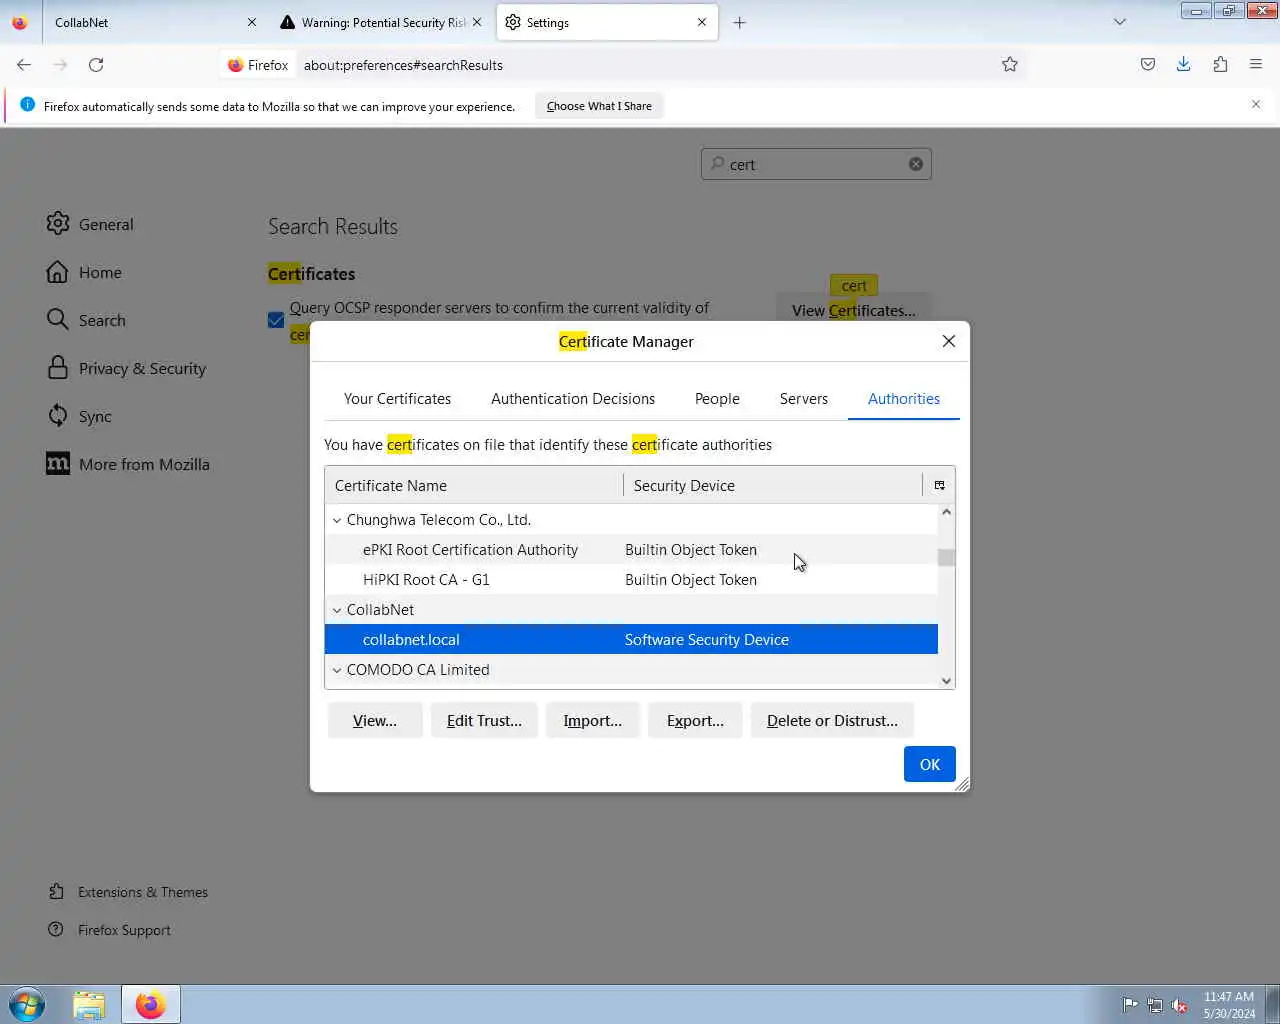Click the Edit Trust... button
Image resolution: width=1280 pixels, height=1024 pixels.
484,720
